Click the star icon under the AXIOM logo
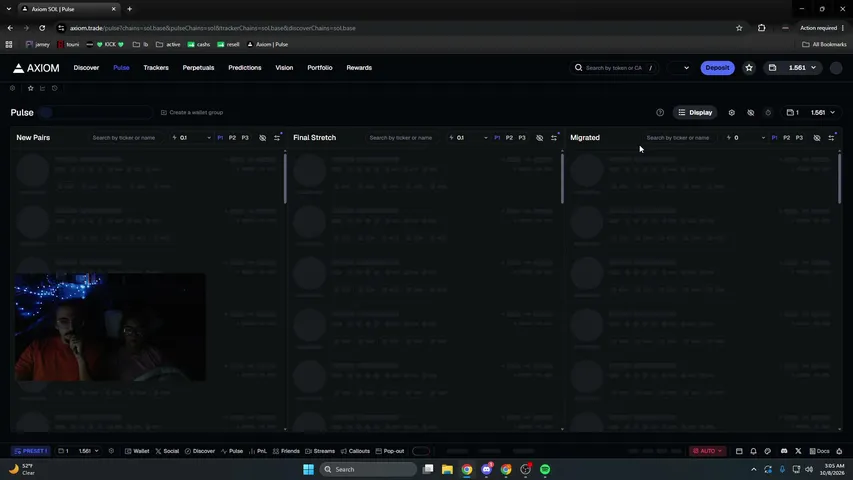The image size is (853, 480). click(30, 88)
